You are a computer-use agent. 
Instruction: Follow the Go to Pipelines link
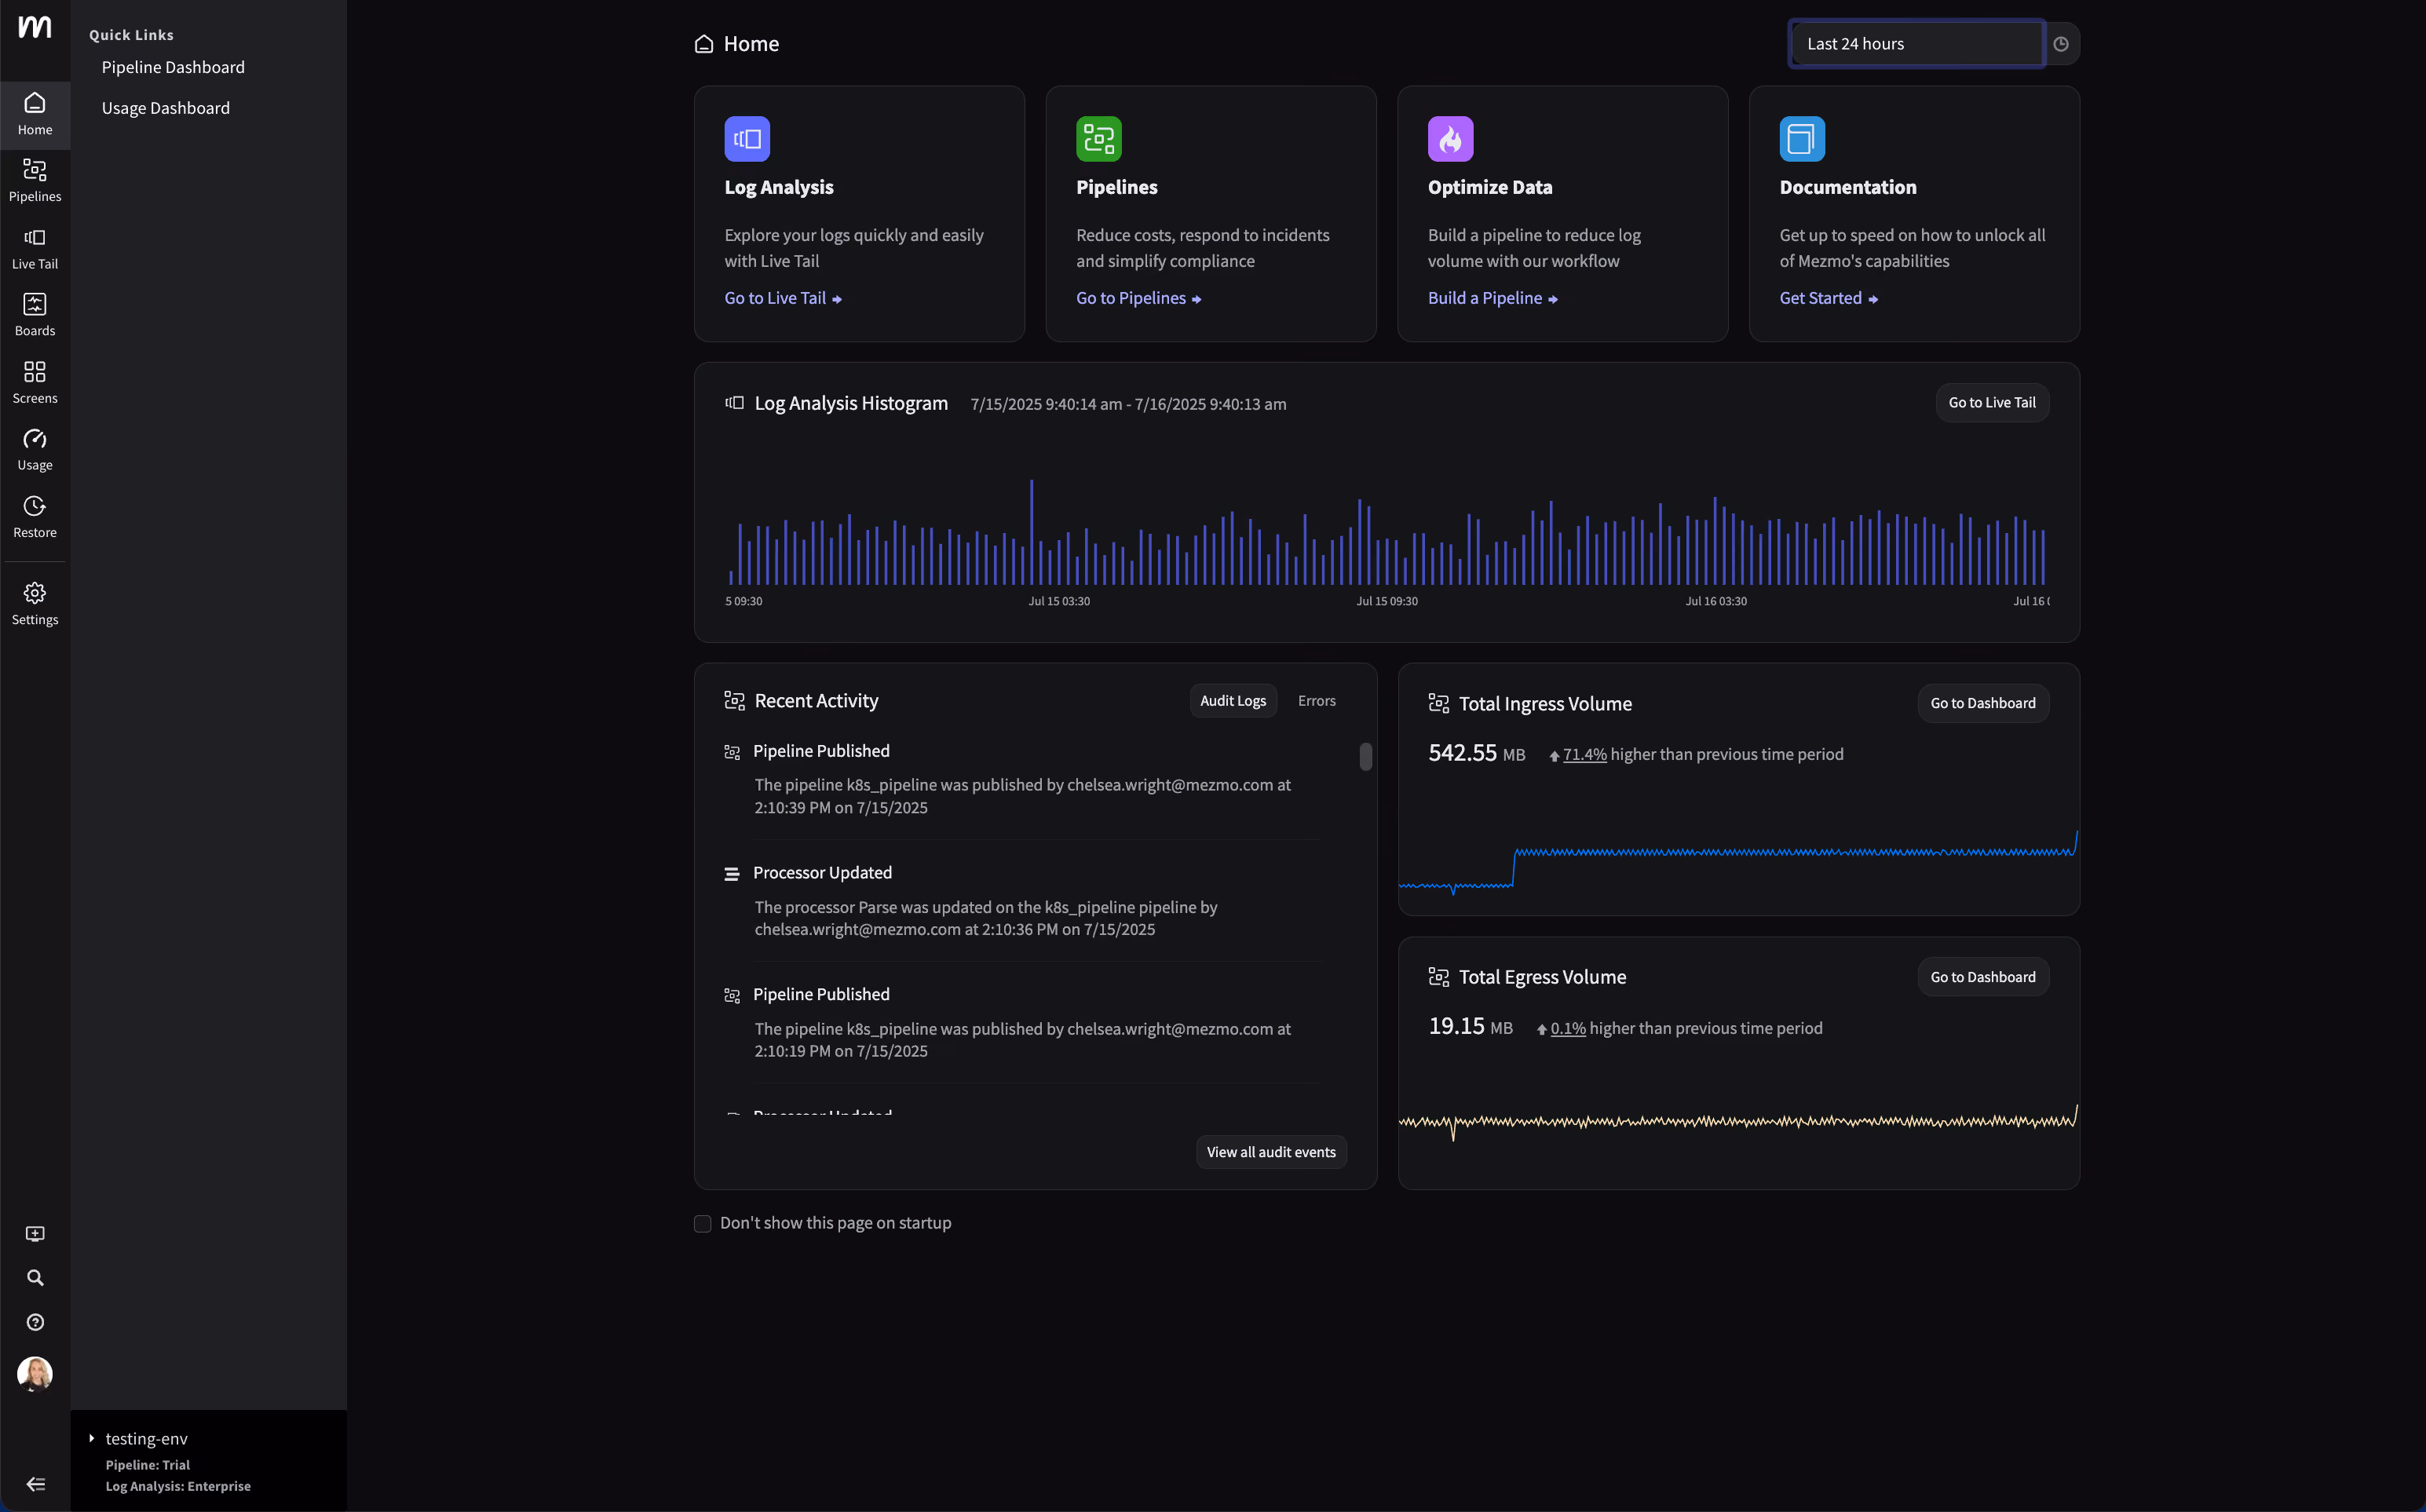click(x=1138, y=298)
